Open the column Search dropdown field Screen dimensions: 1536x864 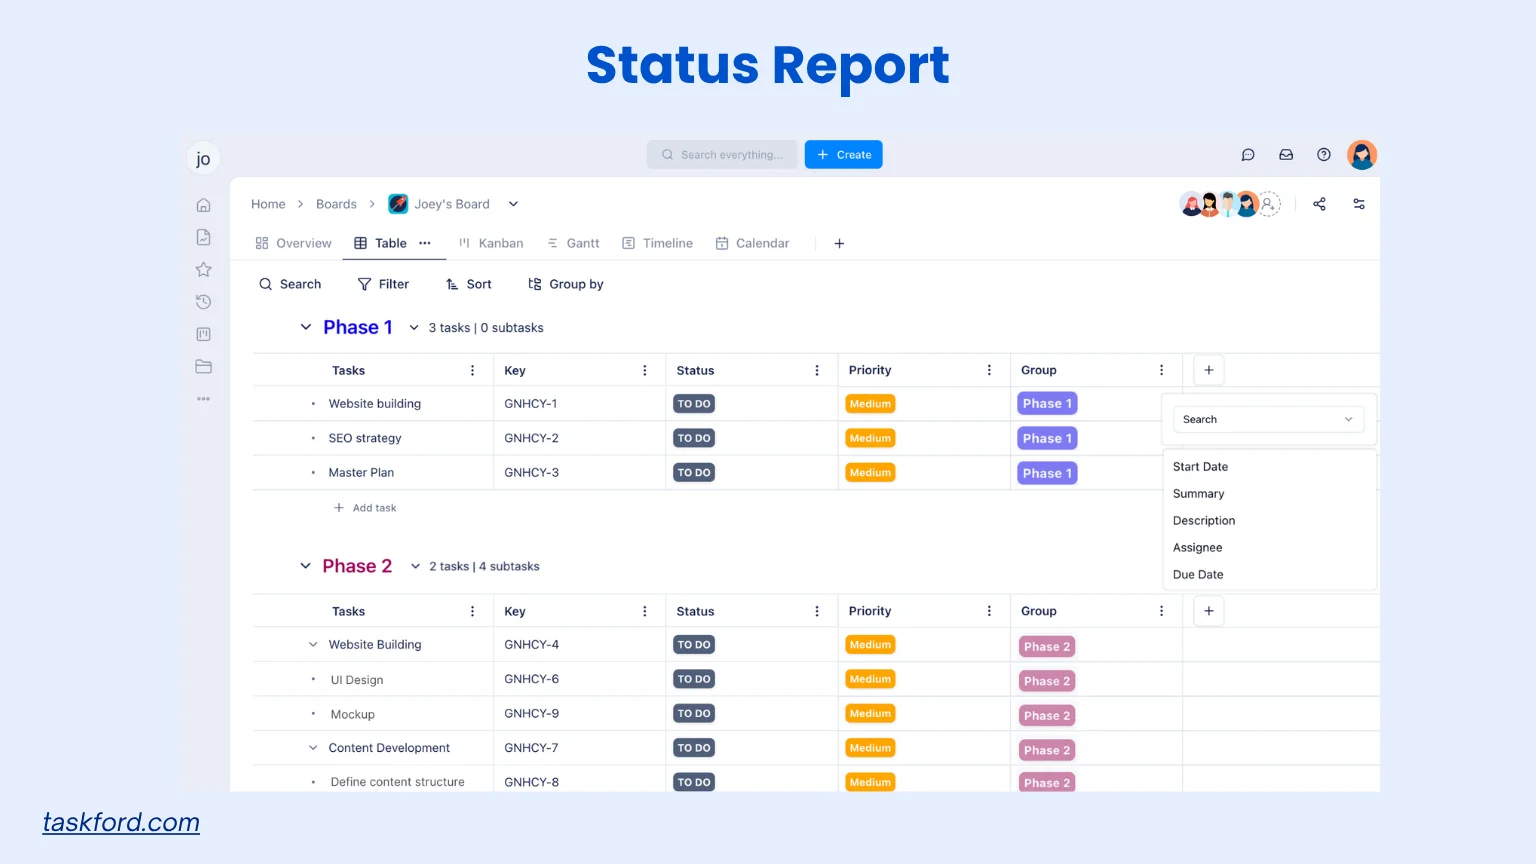coord(1267,420)
